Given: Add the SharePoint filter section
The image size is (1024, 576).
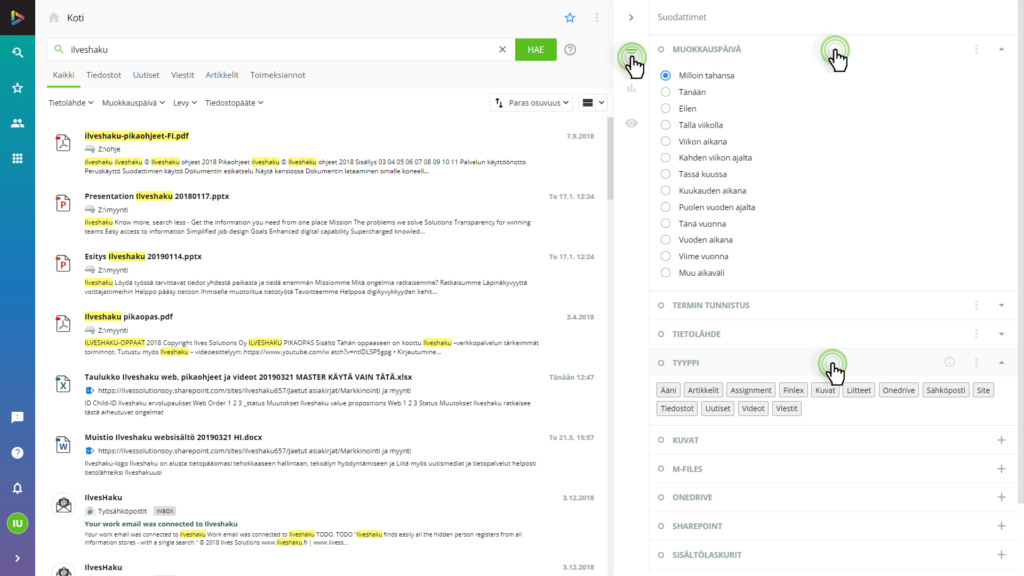Looking at the screenshot, I should click(x=1001, y=526).
